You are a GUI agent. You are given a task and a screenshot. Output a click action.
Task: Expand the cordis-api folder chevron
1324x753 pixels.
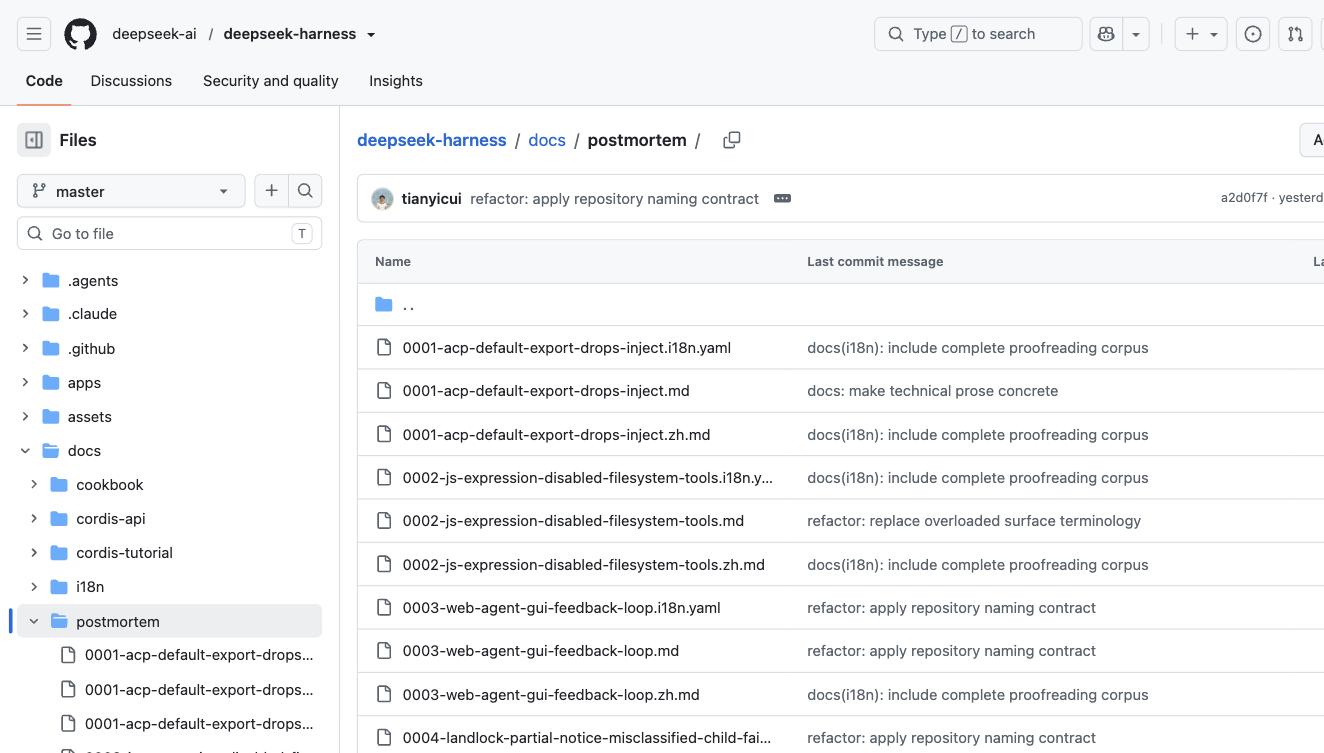click(x=34, y=519)
